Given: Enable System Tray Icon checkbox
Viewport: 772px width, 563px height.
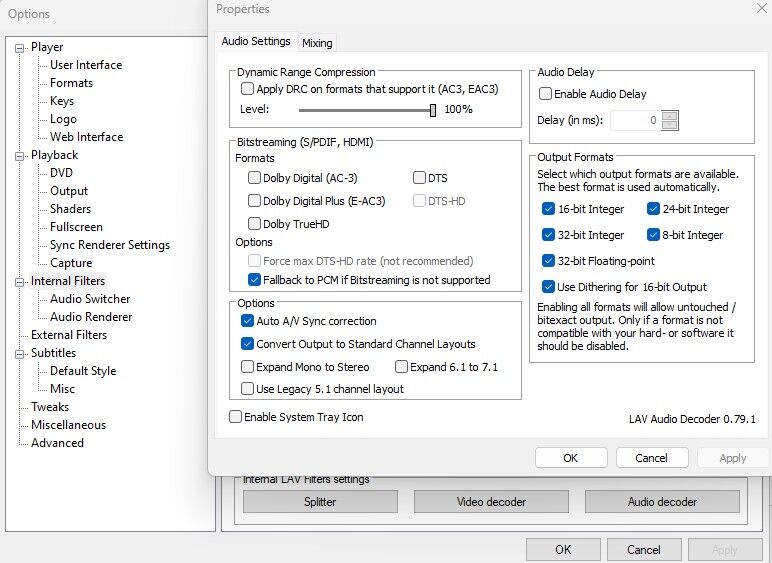Looking at the screenshot, I should click(235, 417).
